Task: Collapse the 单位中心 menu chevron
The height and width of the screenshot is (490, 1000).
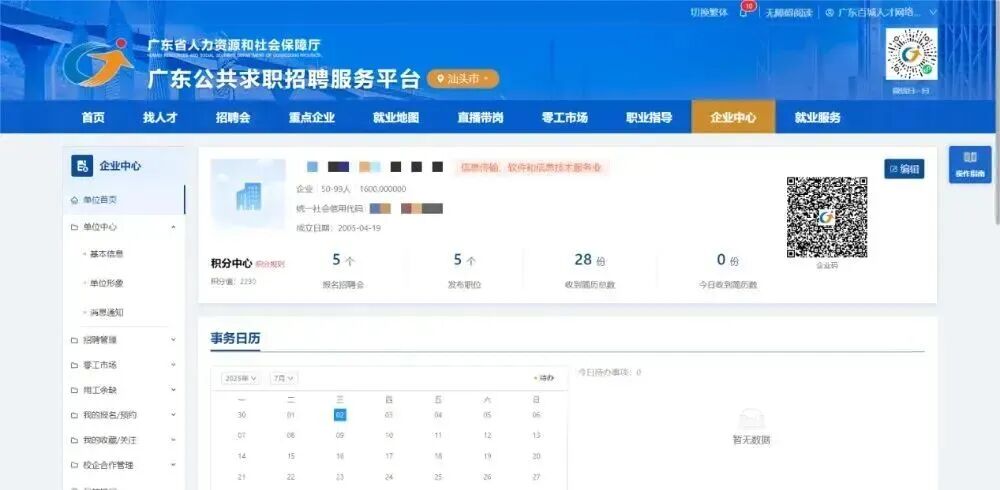Action: [173, 227]
